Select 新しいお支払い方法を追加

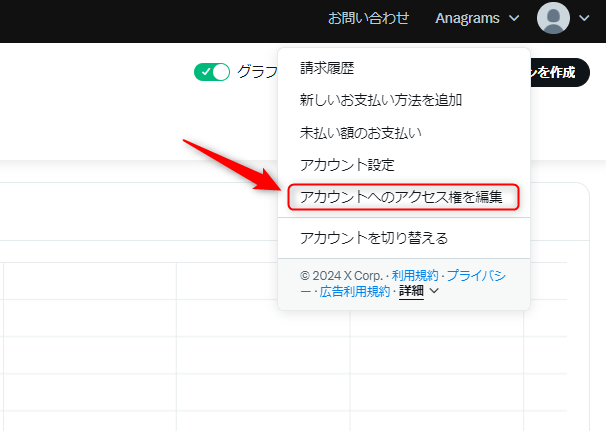[380, 100]
